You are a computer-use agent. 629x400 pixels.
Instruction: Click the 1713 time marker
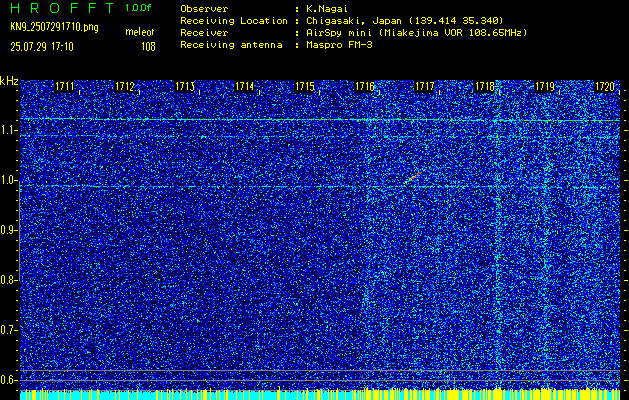tap(185, 86)
